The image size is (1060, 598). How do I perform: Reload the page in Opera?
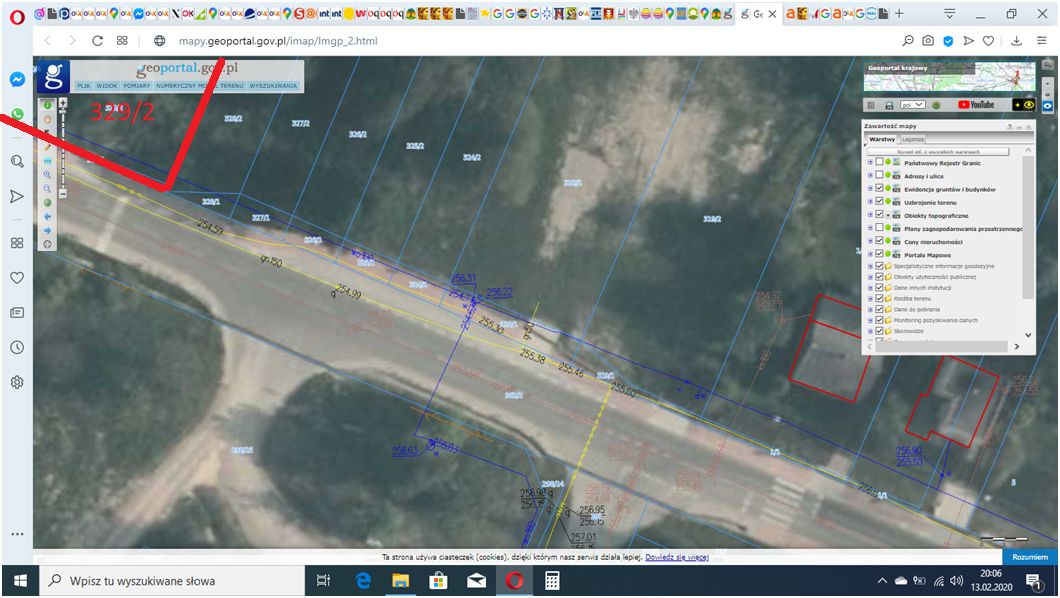click(x=97, y=41)
